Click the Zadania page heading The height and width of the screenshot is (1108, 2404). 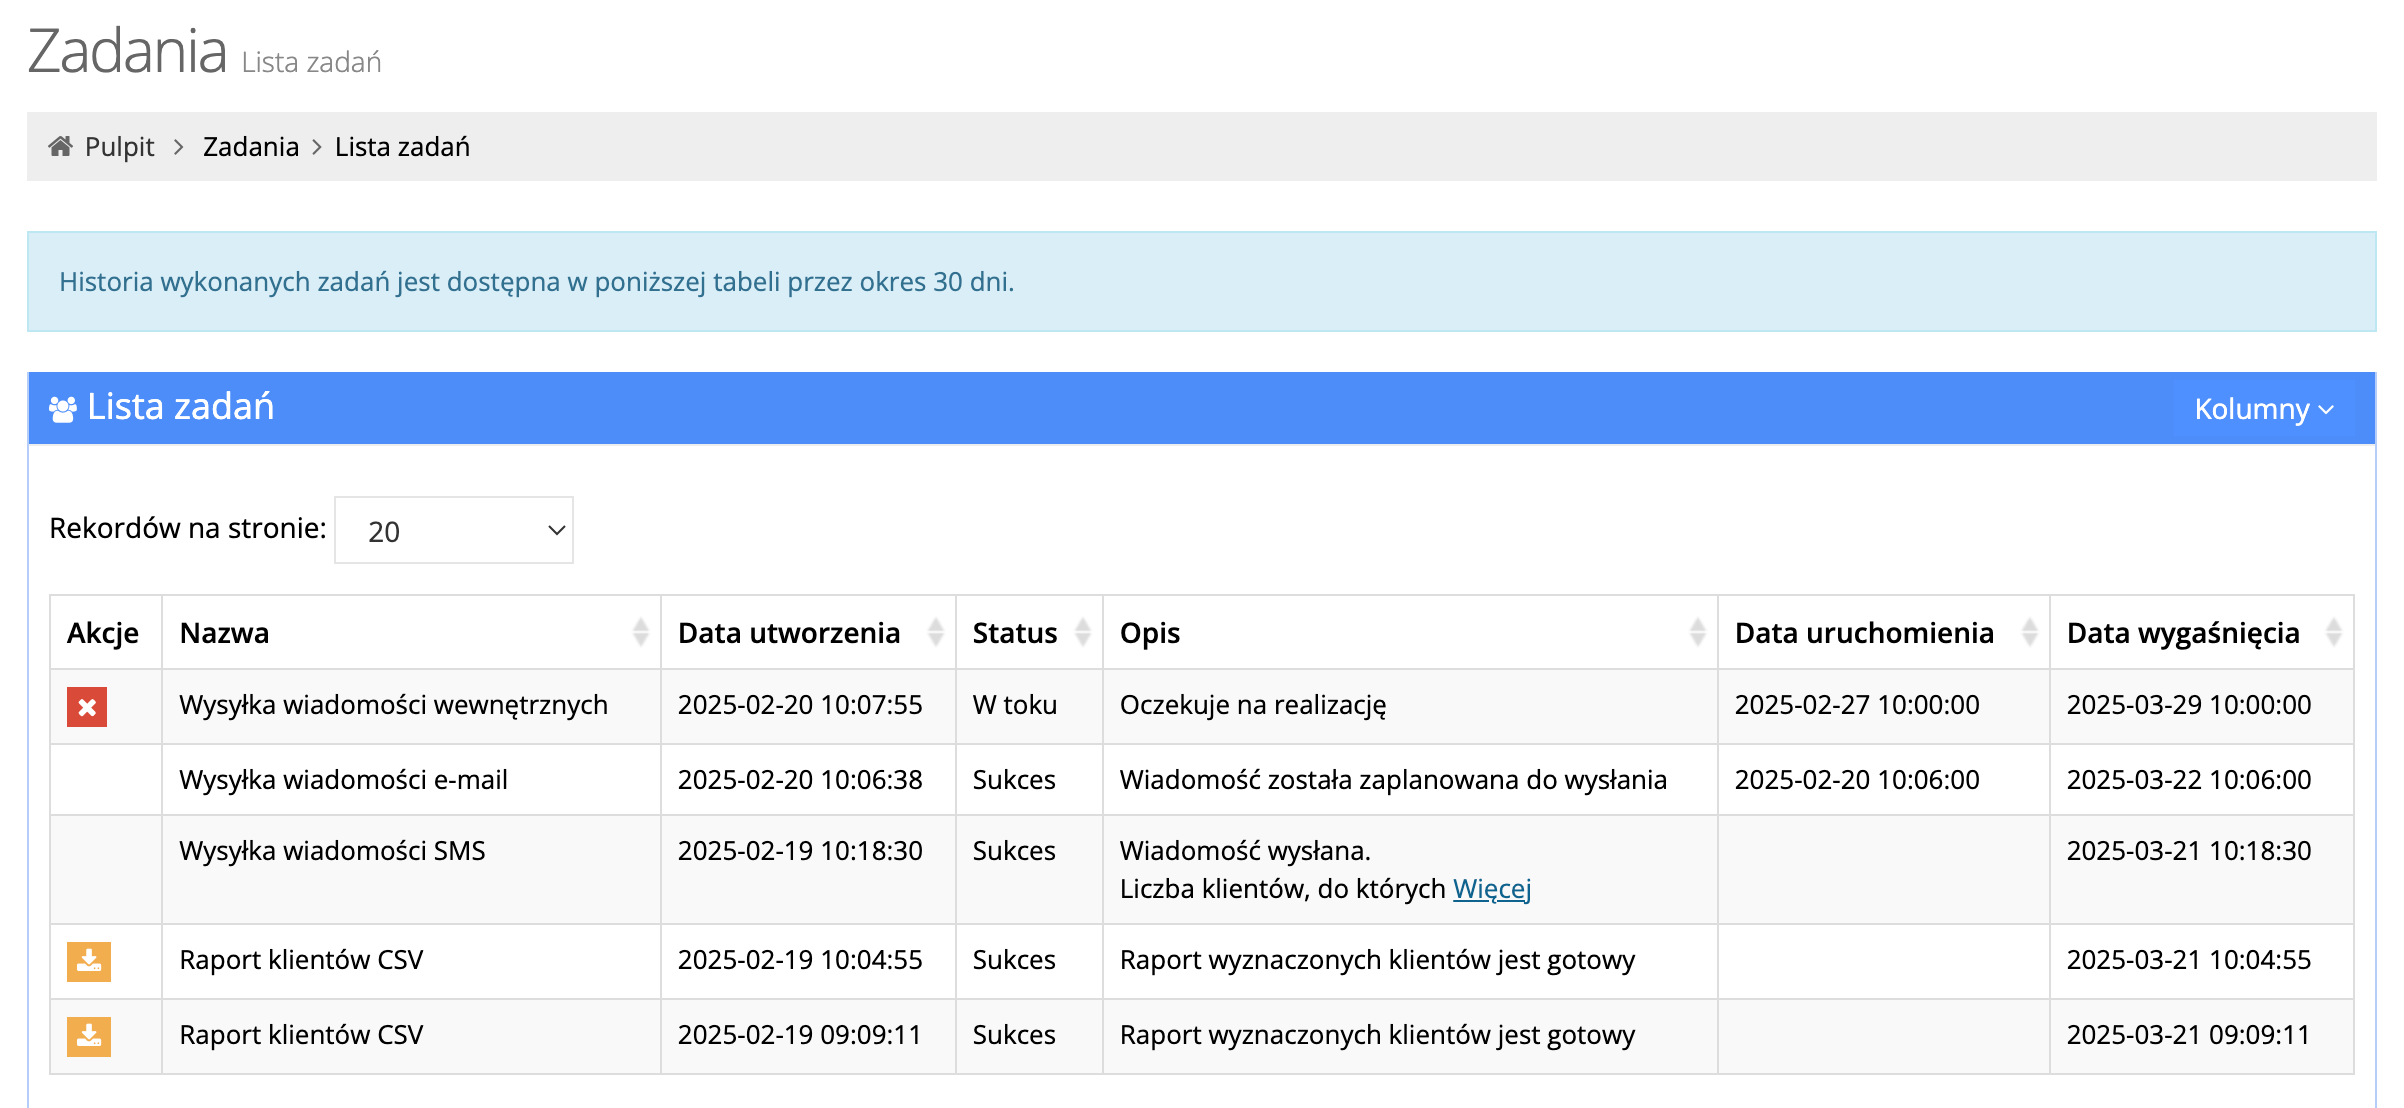click(127, 50)
